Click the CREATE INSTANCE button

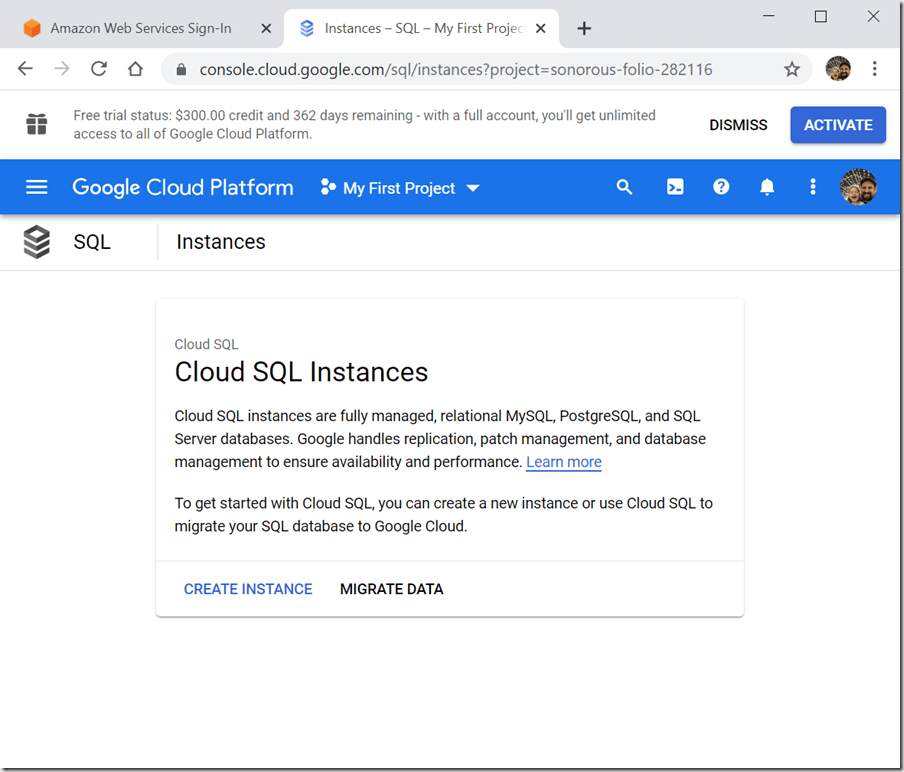248,589
